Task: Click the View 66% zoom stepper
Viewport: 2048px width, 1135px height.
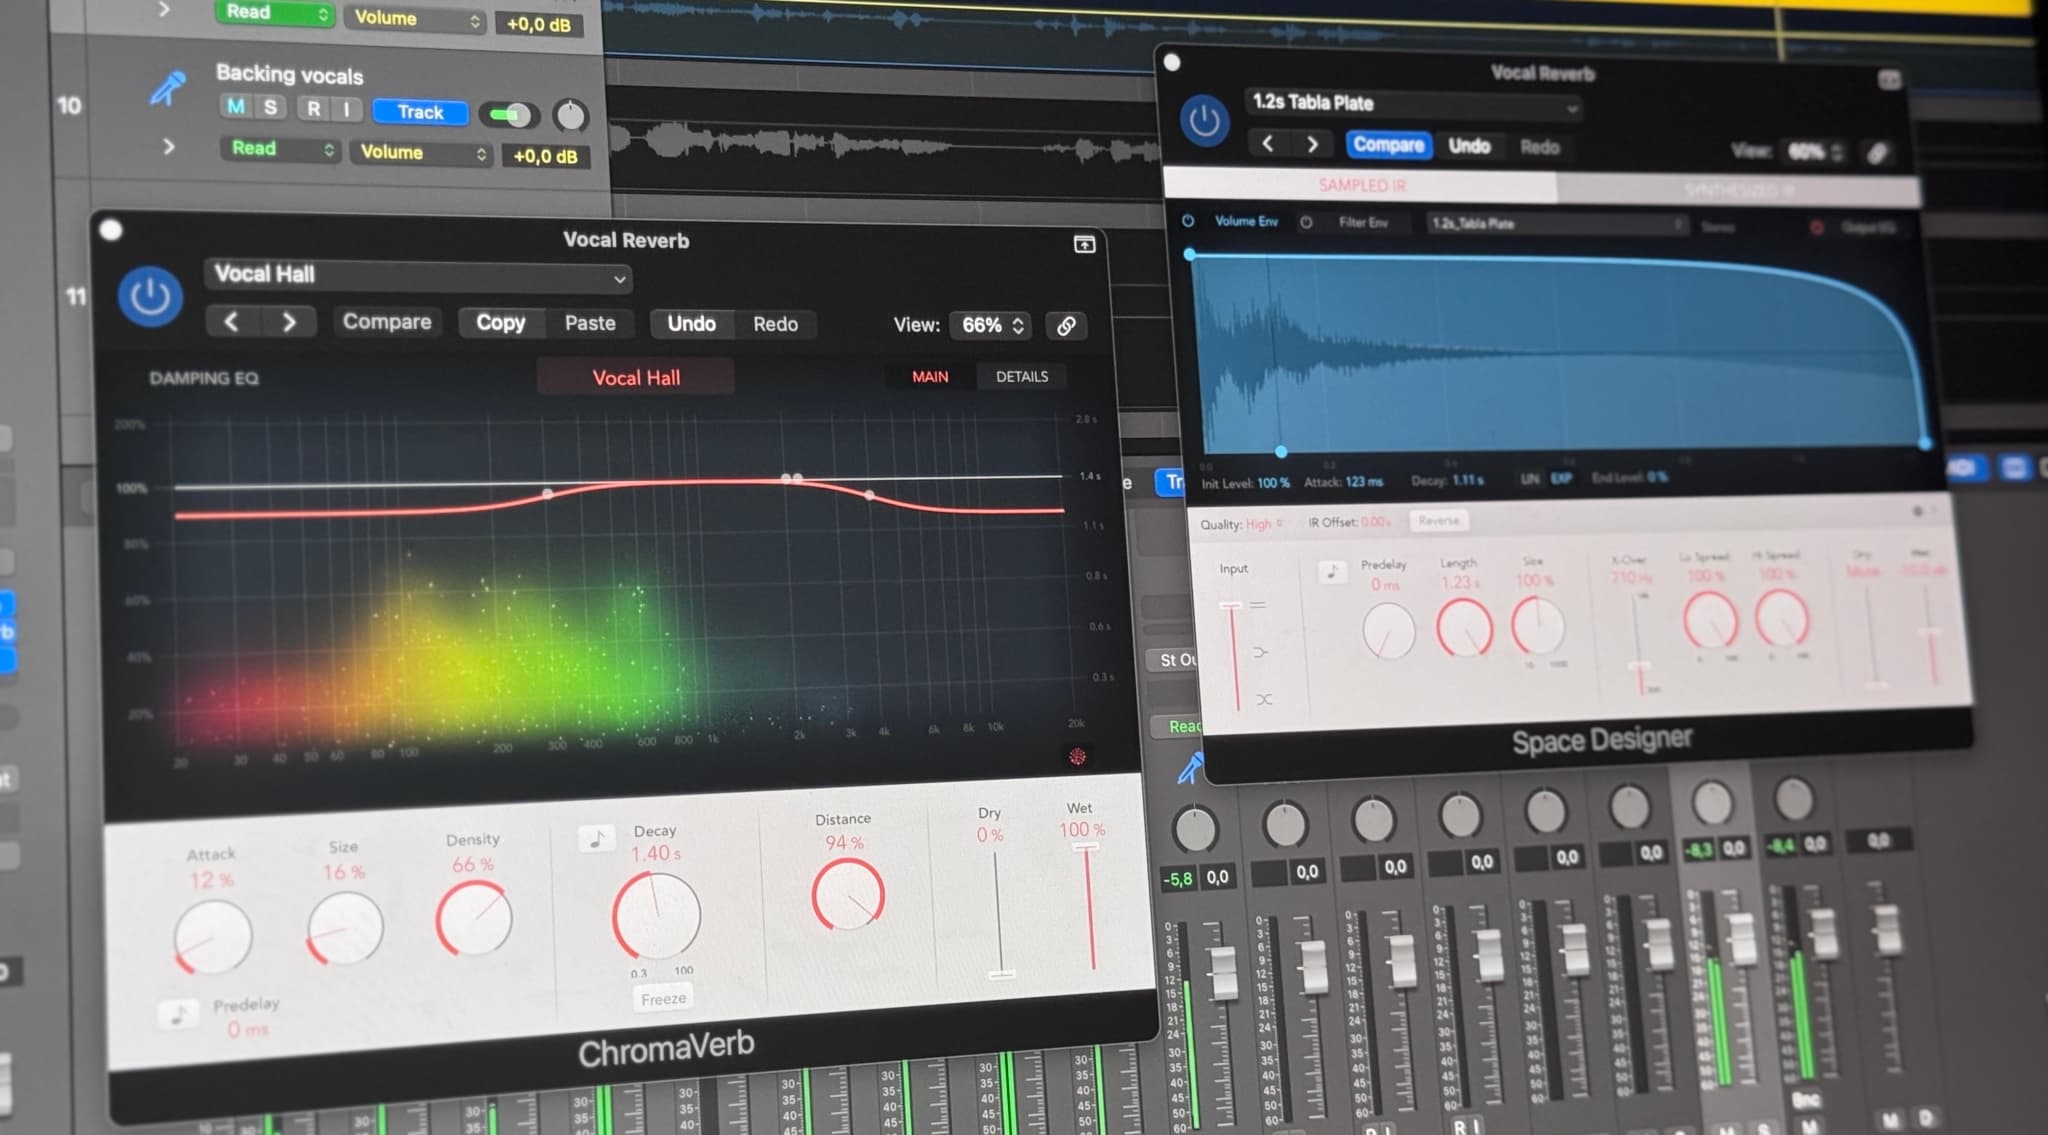Action: [1016, 326]
